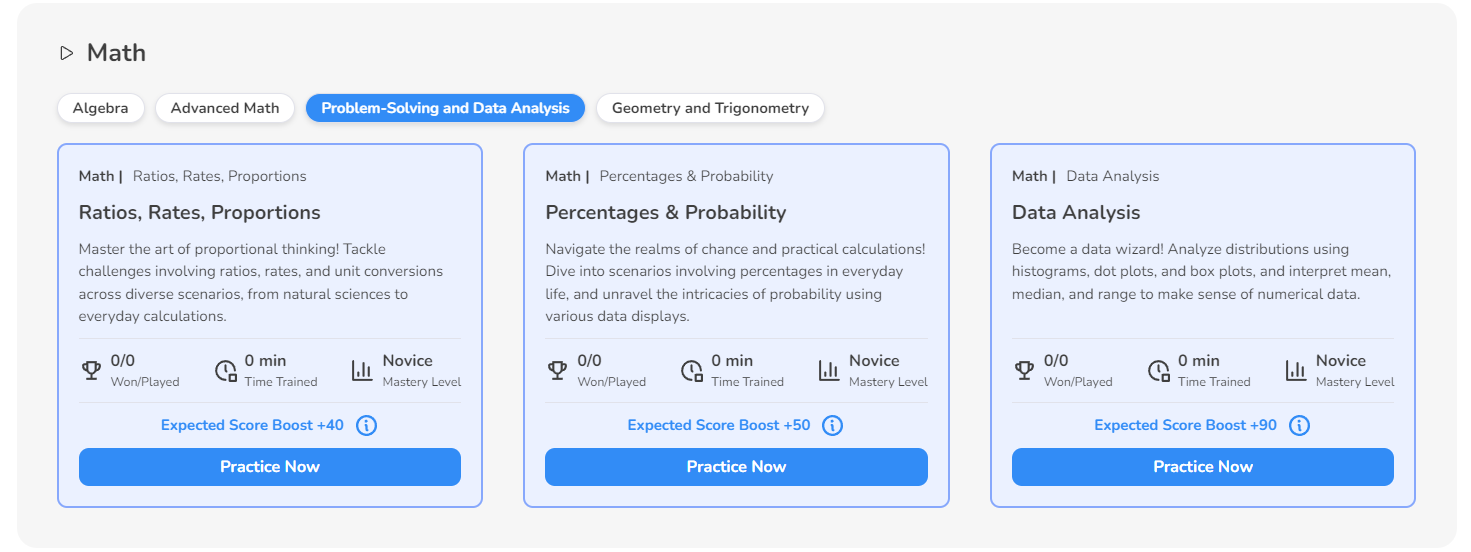
Task: Open the Percentages & Probability card title
Action: click(666, 212)
